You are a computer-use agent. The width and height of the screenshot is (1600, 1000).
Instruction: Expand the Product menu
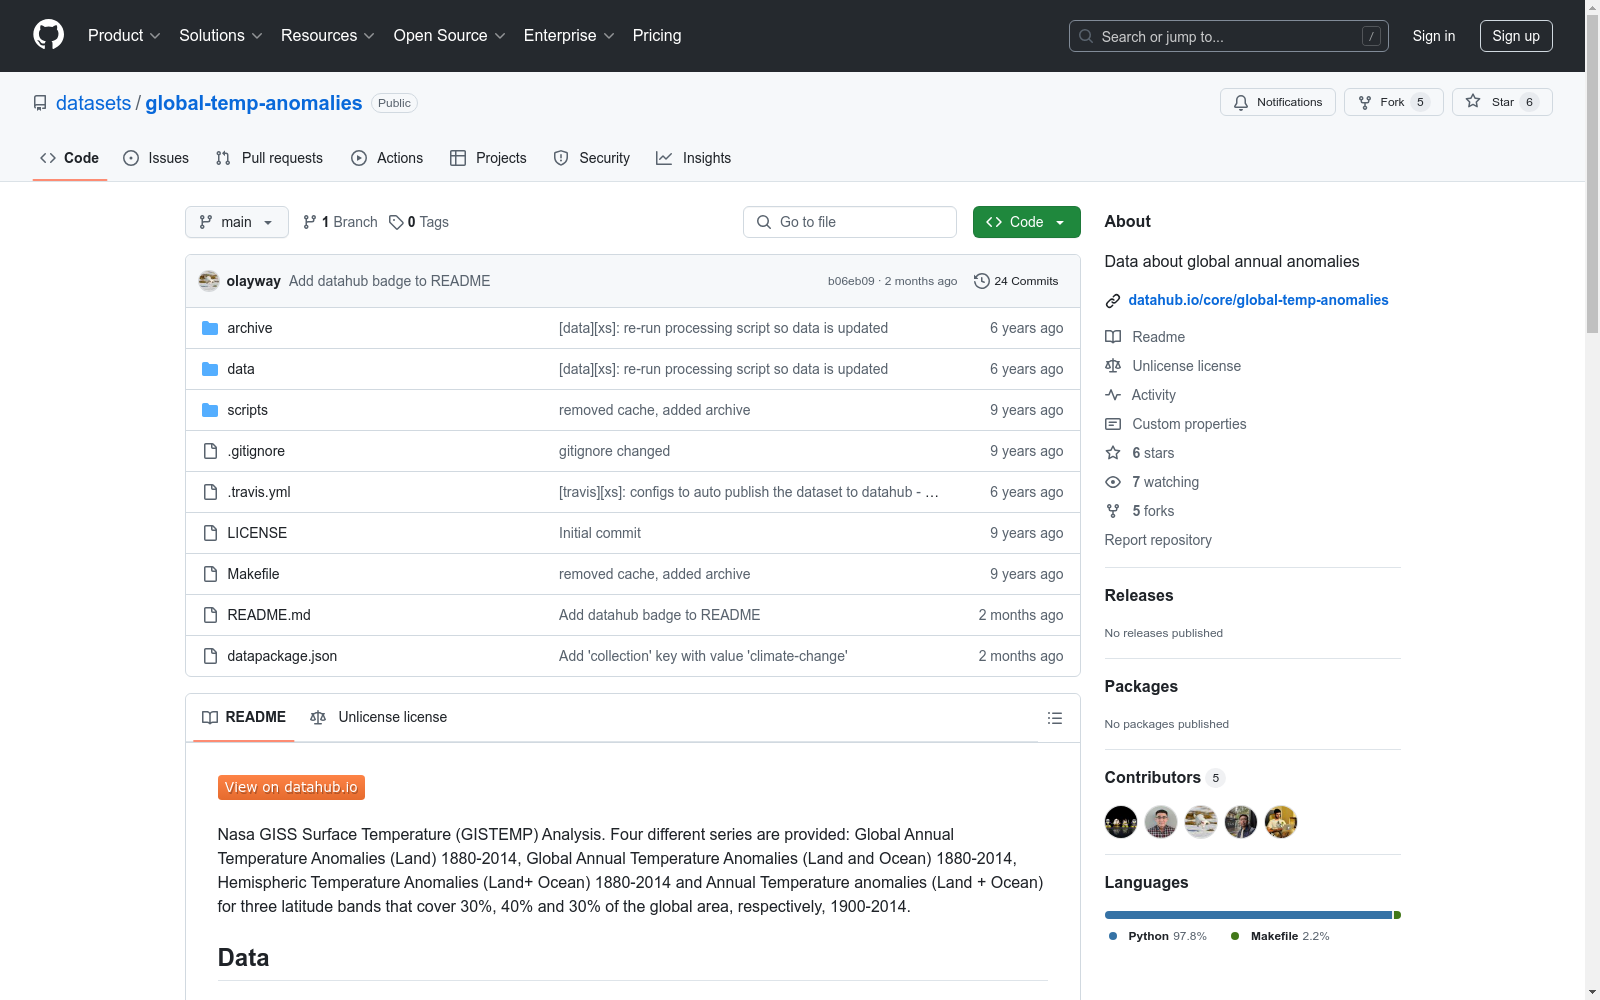124,35
